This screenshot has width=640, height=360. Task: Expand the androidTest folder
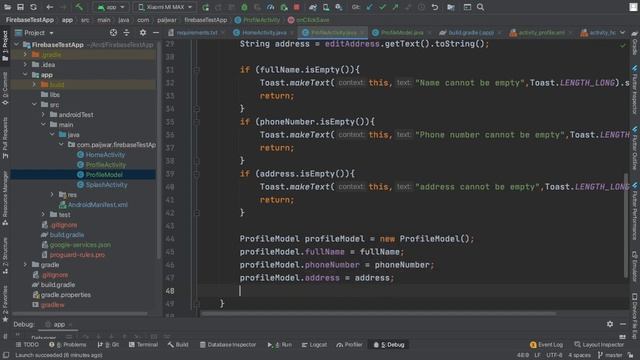coord(43,115)
